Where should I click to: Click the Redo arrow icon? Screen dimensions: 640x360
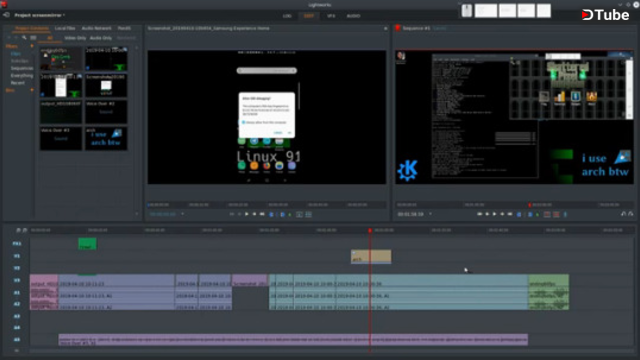click(x=631, y=213)
